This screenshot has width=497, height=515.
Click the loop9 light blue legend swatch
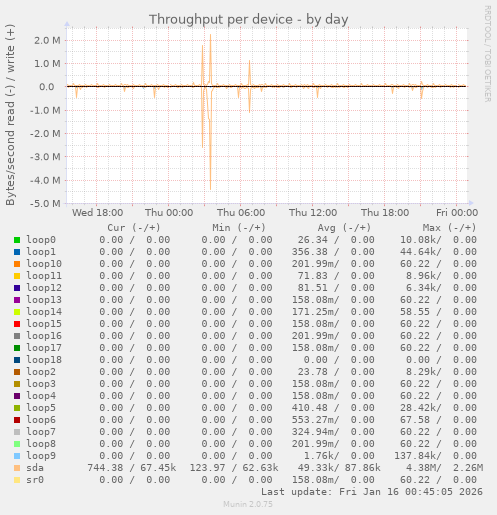(x=17, y=456)
